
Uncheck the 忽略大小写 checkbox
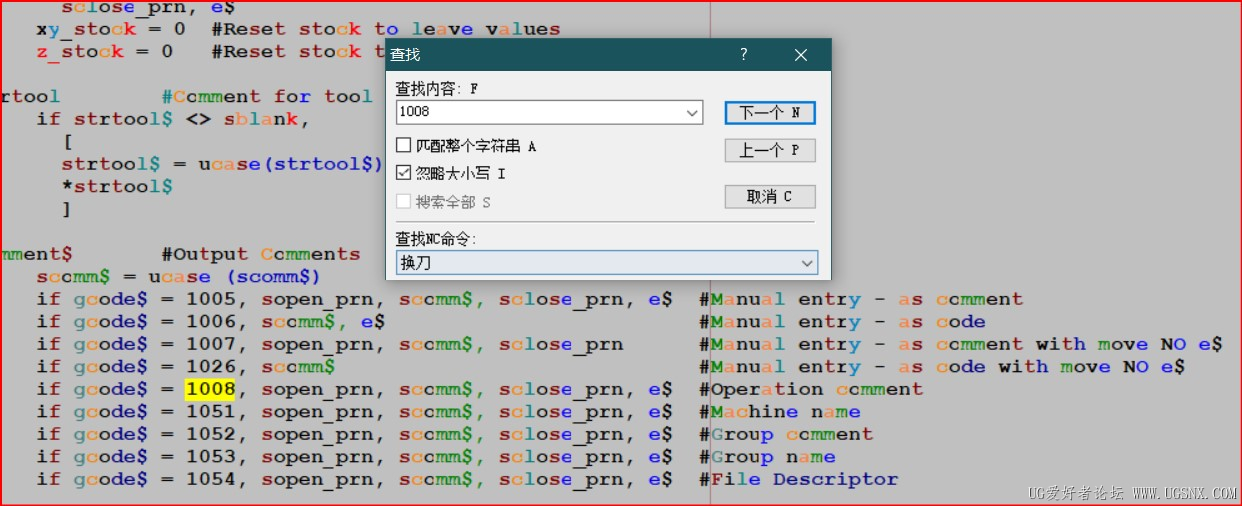404,173
